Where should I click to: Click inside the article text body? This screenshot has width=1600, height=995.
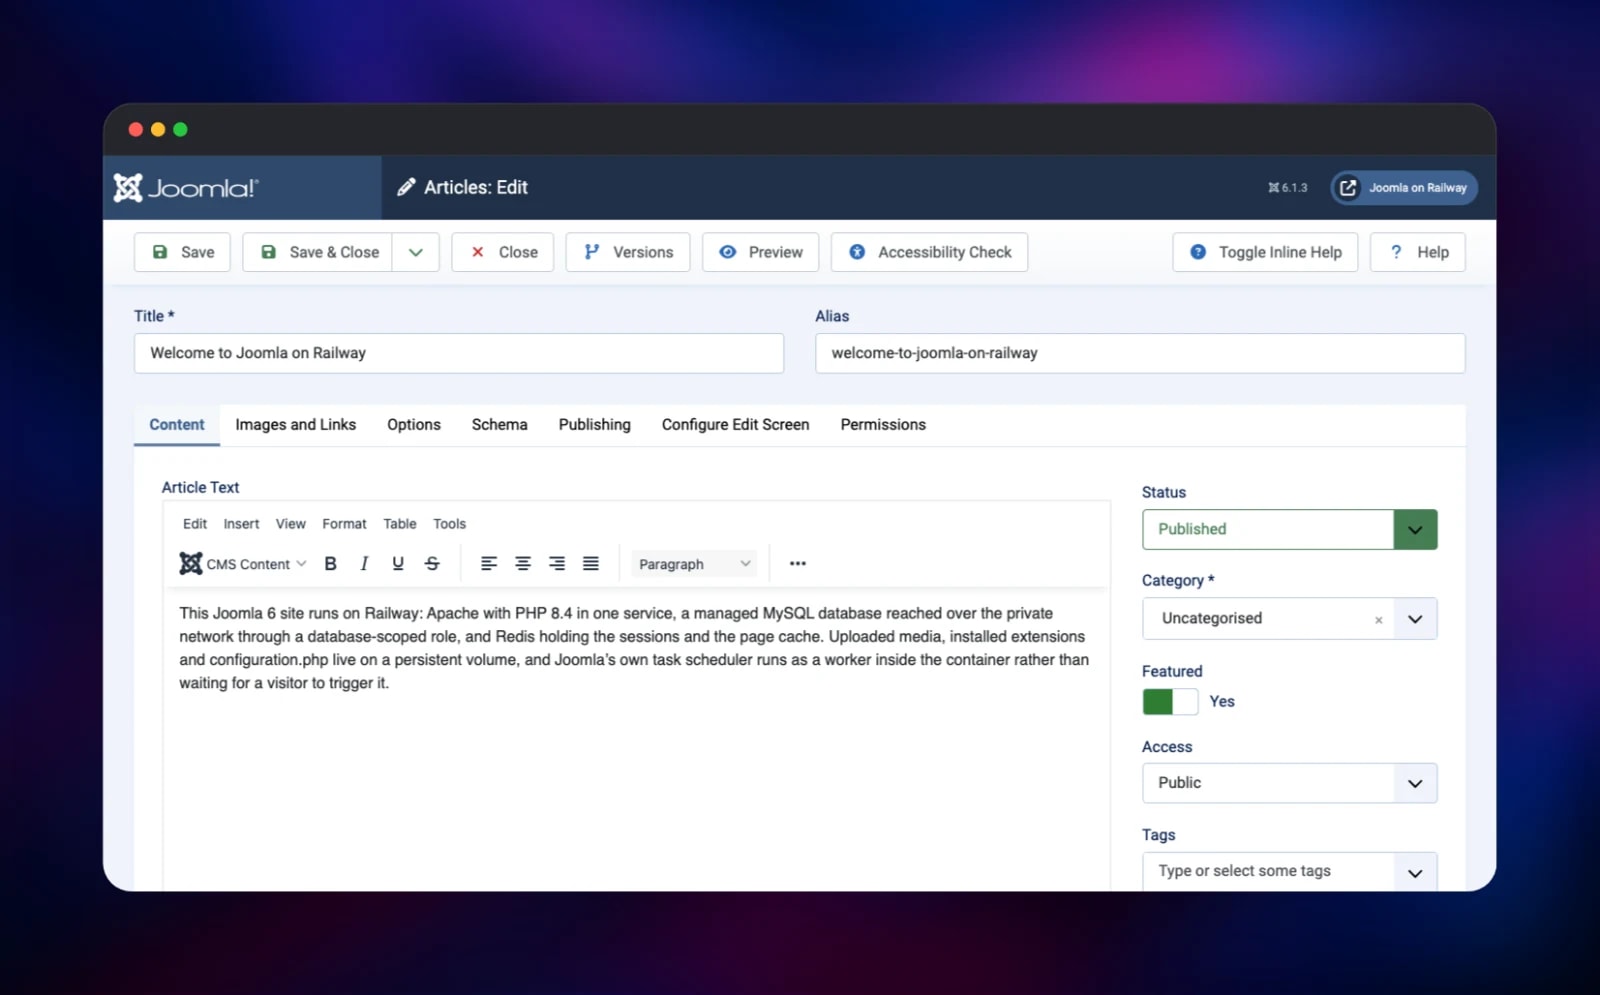pyautogui.click(x=636, y=740)
